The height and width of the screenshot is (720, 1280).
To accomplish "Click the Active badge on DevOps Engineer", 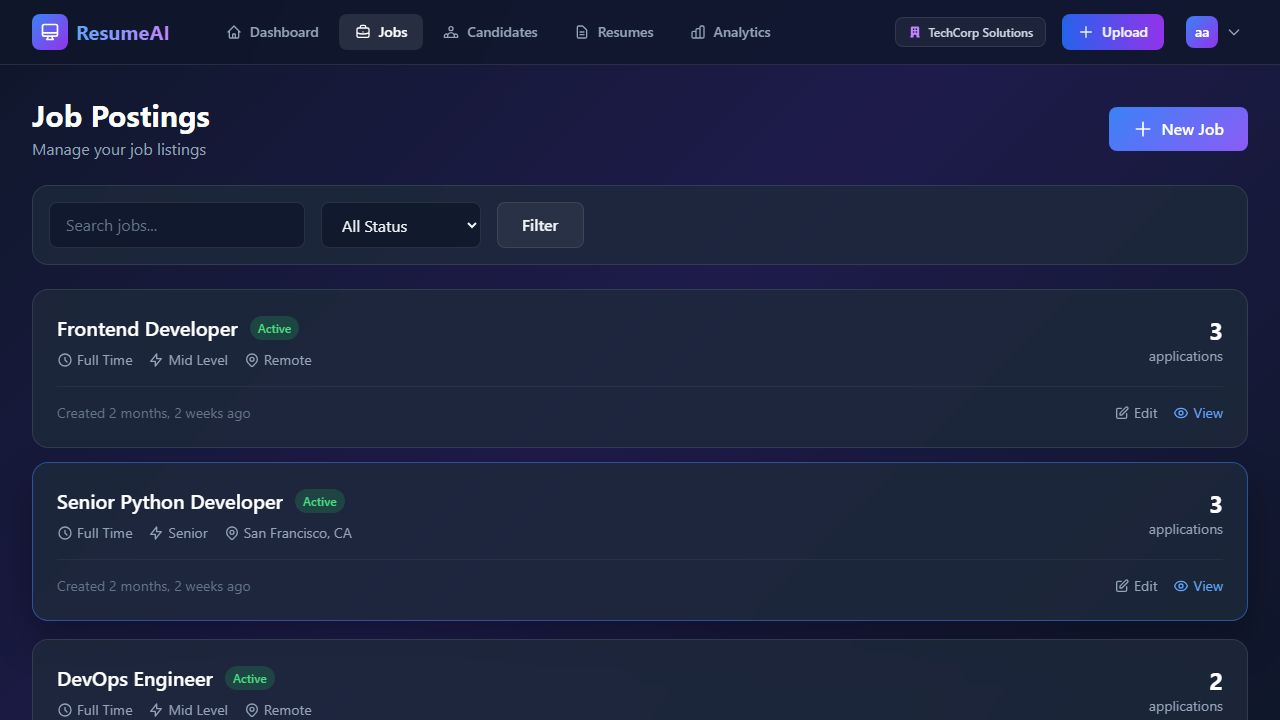I will click(249, 678).
